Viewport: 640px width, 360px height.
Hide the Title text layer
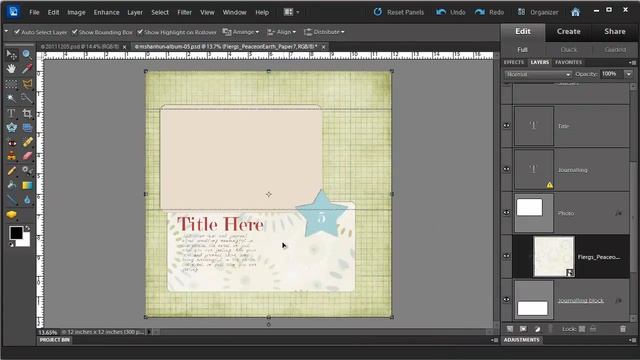(x=507, y=126)
